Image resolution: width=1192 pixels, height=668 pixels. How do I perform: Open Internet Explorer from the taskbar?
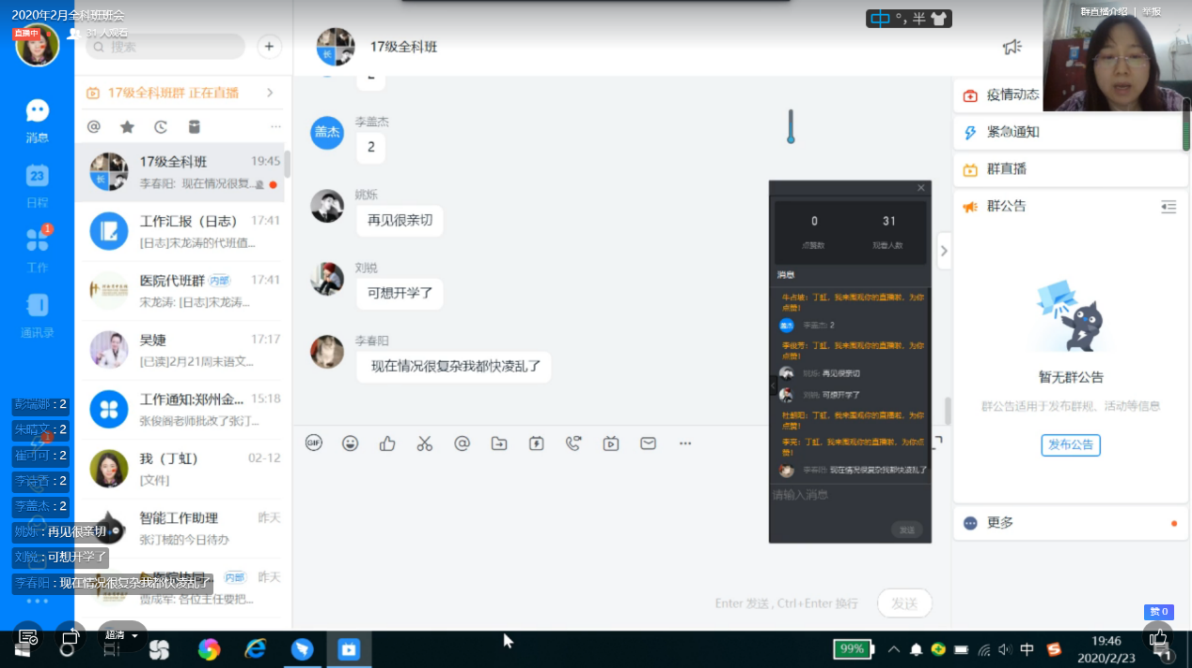click(256, 649)
